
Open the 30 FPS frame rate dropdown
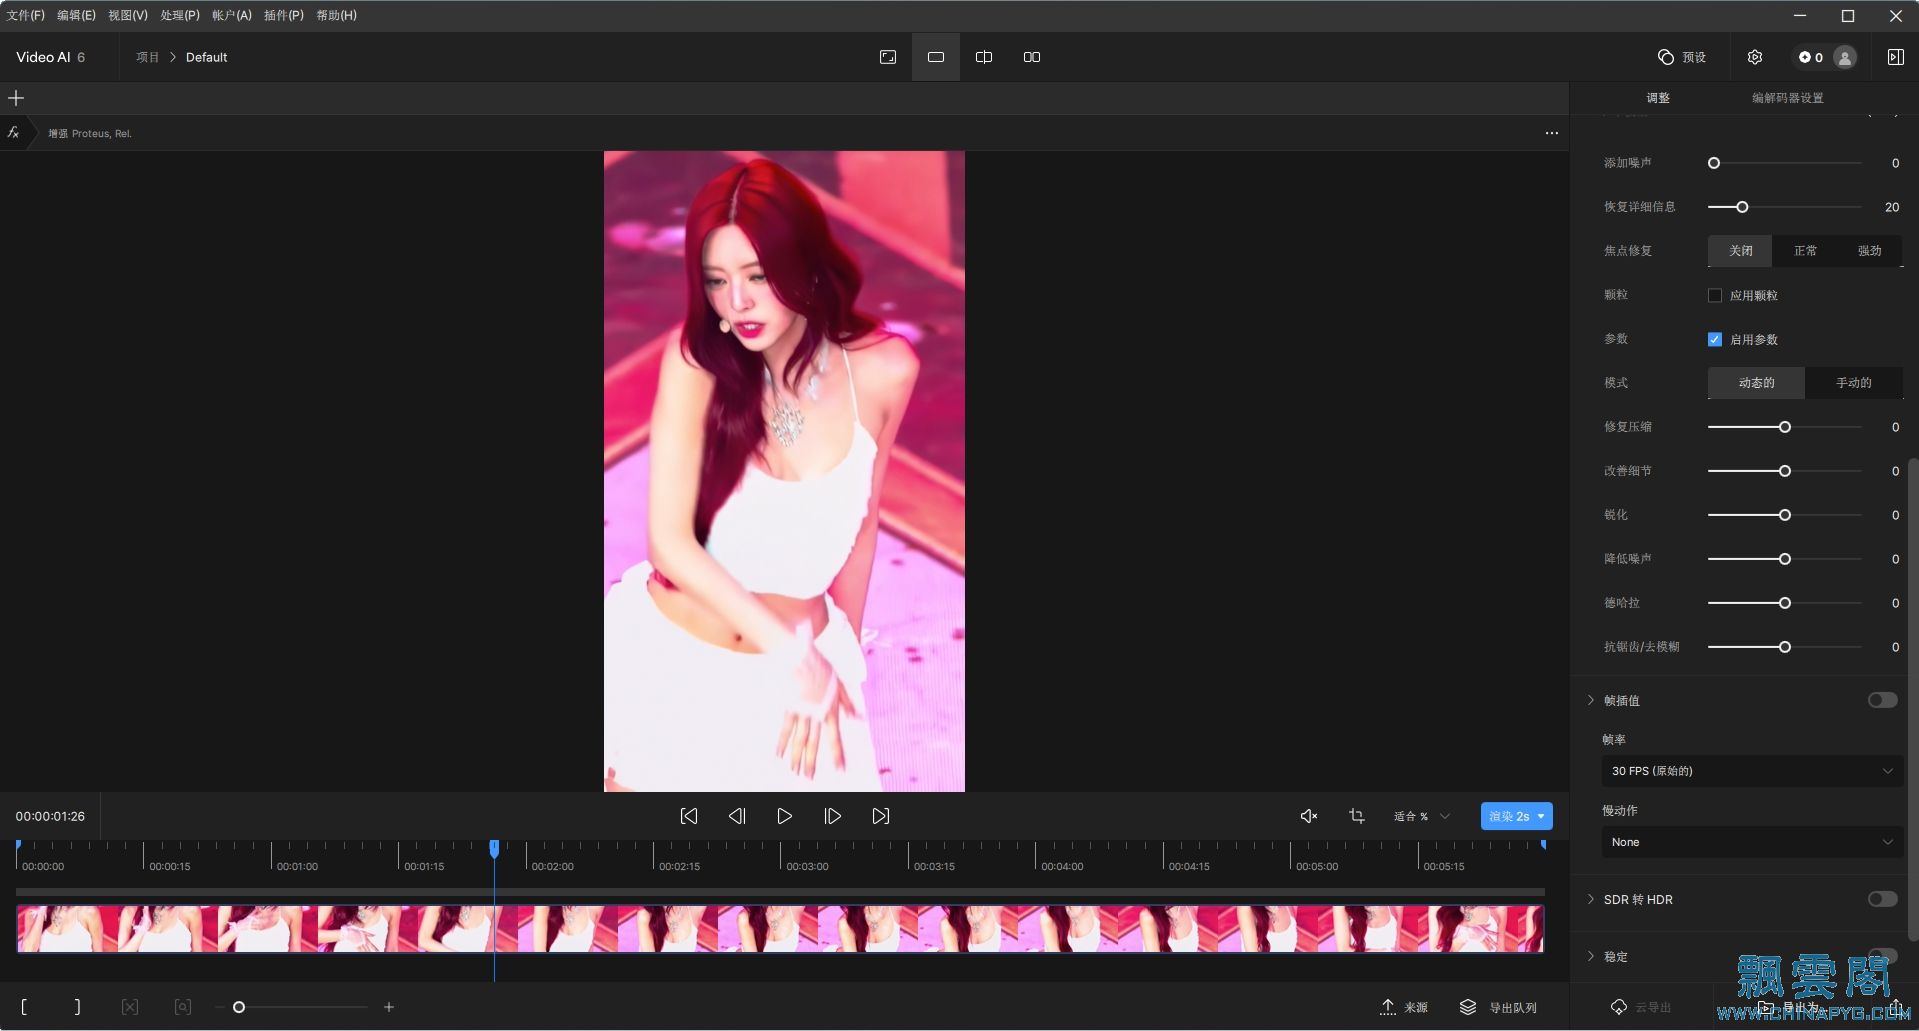coord(1752,771)
